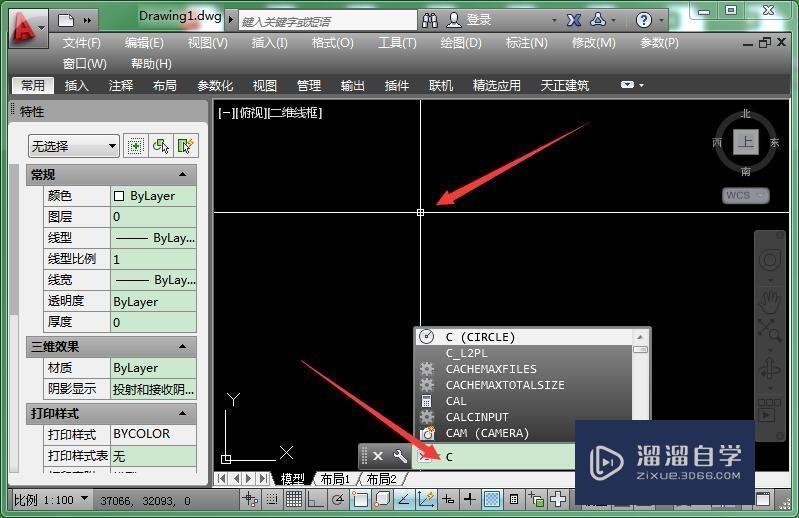Screen dimensions: 799x518
Task: Toggle Ortho Mode in status bar
Action: click(315, 500)
